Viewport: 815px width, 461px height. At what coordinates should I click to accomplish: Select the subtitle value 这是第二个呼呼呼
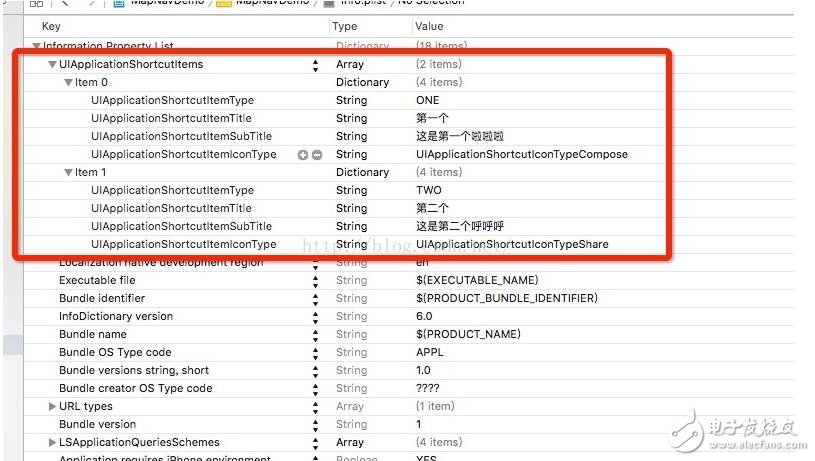point(460,227)
